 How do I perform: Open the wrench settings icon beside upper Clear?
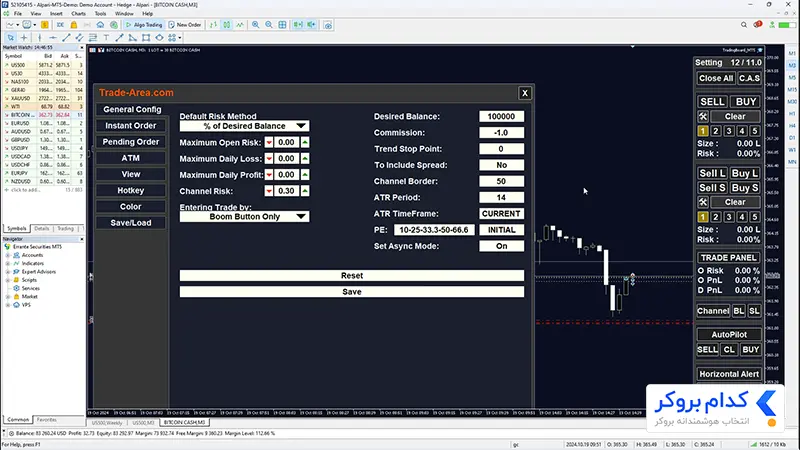[x=703, y=116]
